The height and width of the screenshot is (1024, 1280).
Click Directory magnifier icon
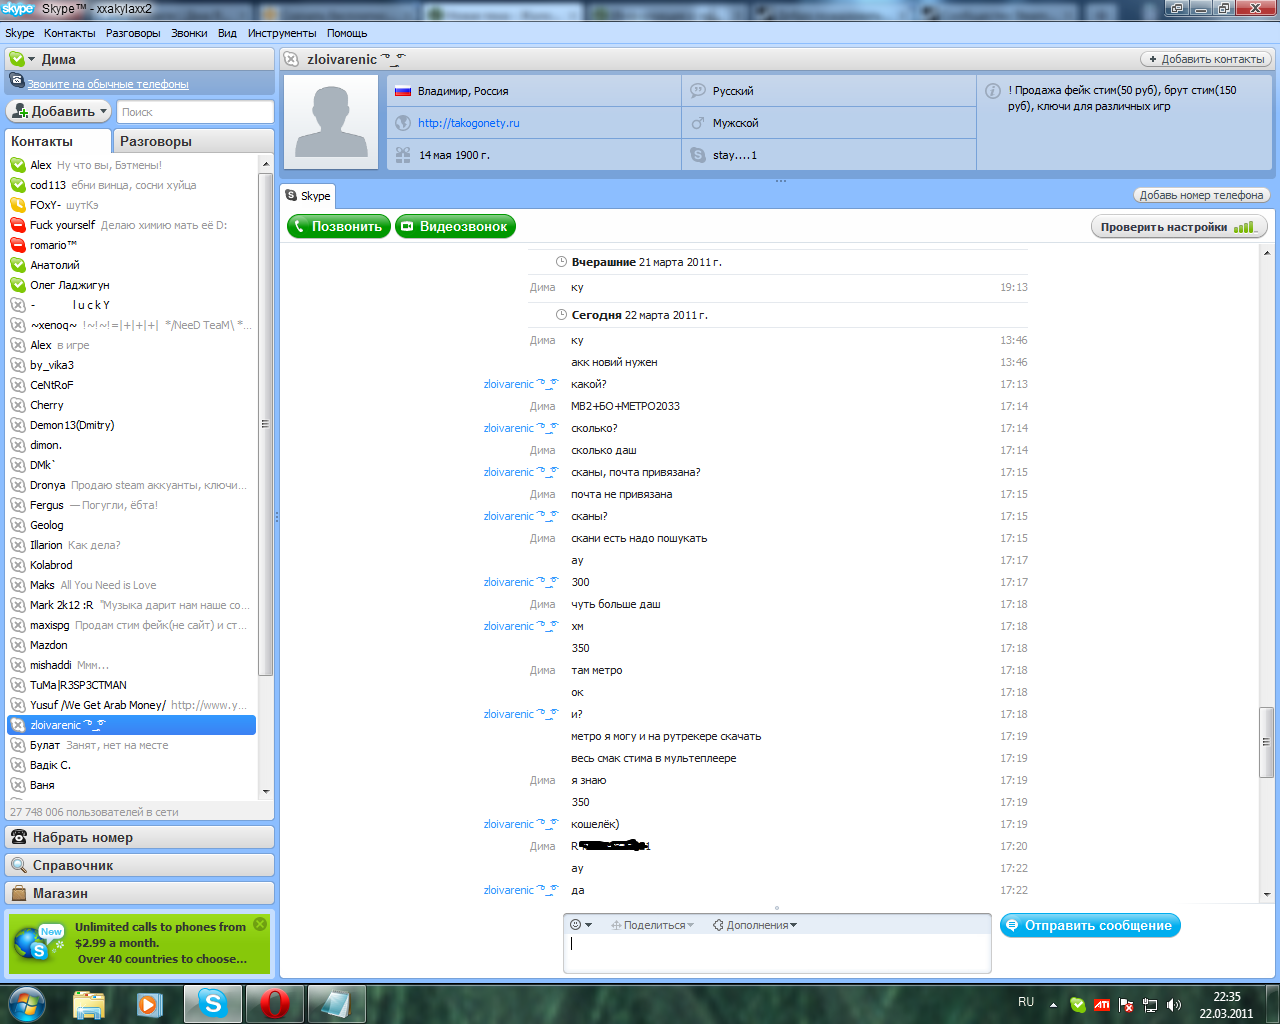[19, 865]
